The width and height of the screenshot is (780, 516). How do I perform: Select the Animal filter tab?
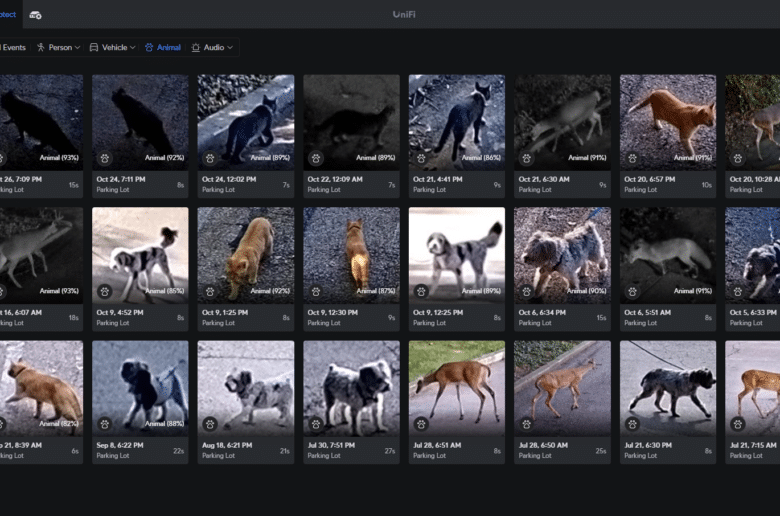click(163, 47)
